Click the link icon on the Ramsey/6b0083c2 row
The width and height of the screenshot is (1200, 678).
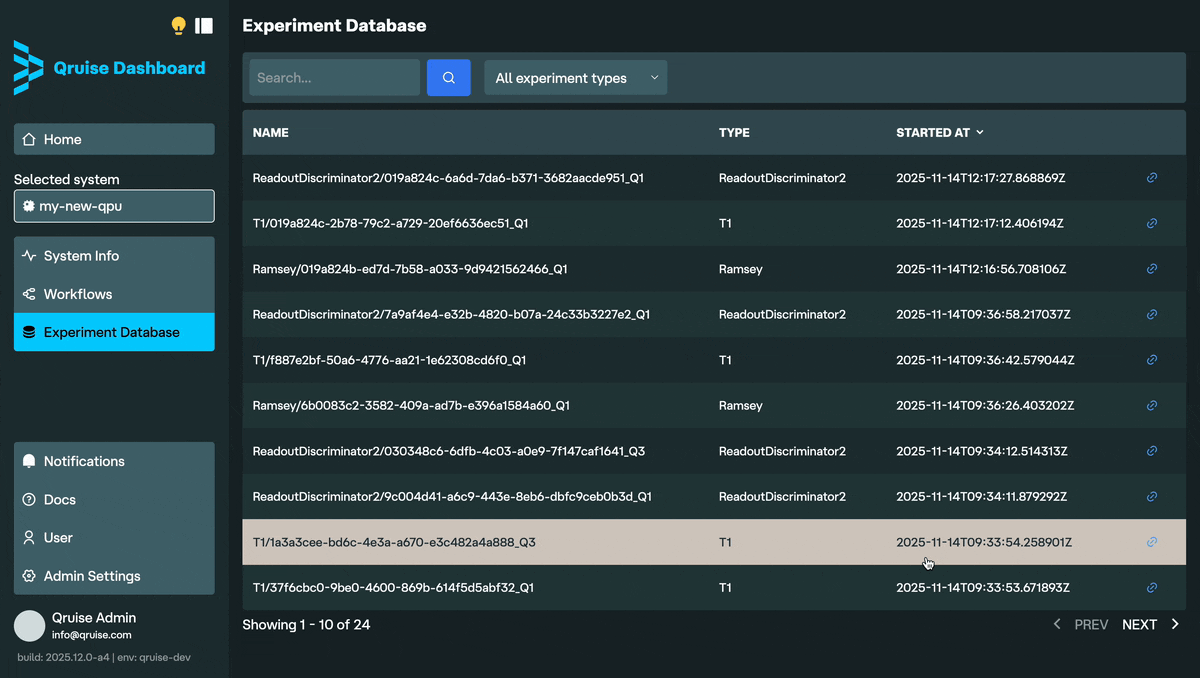1151,405
